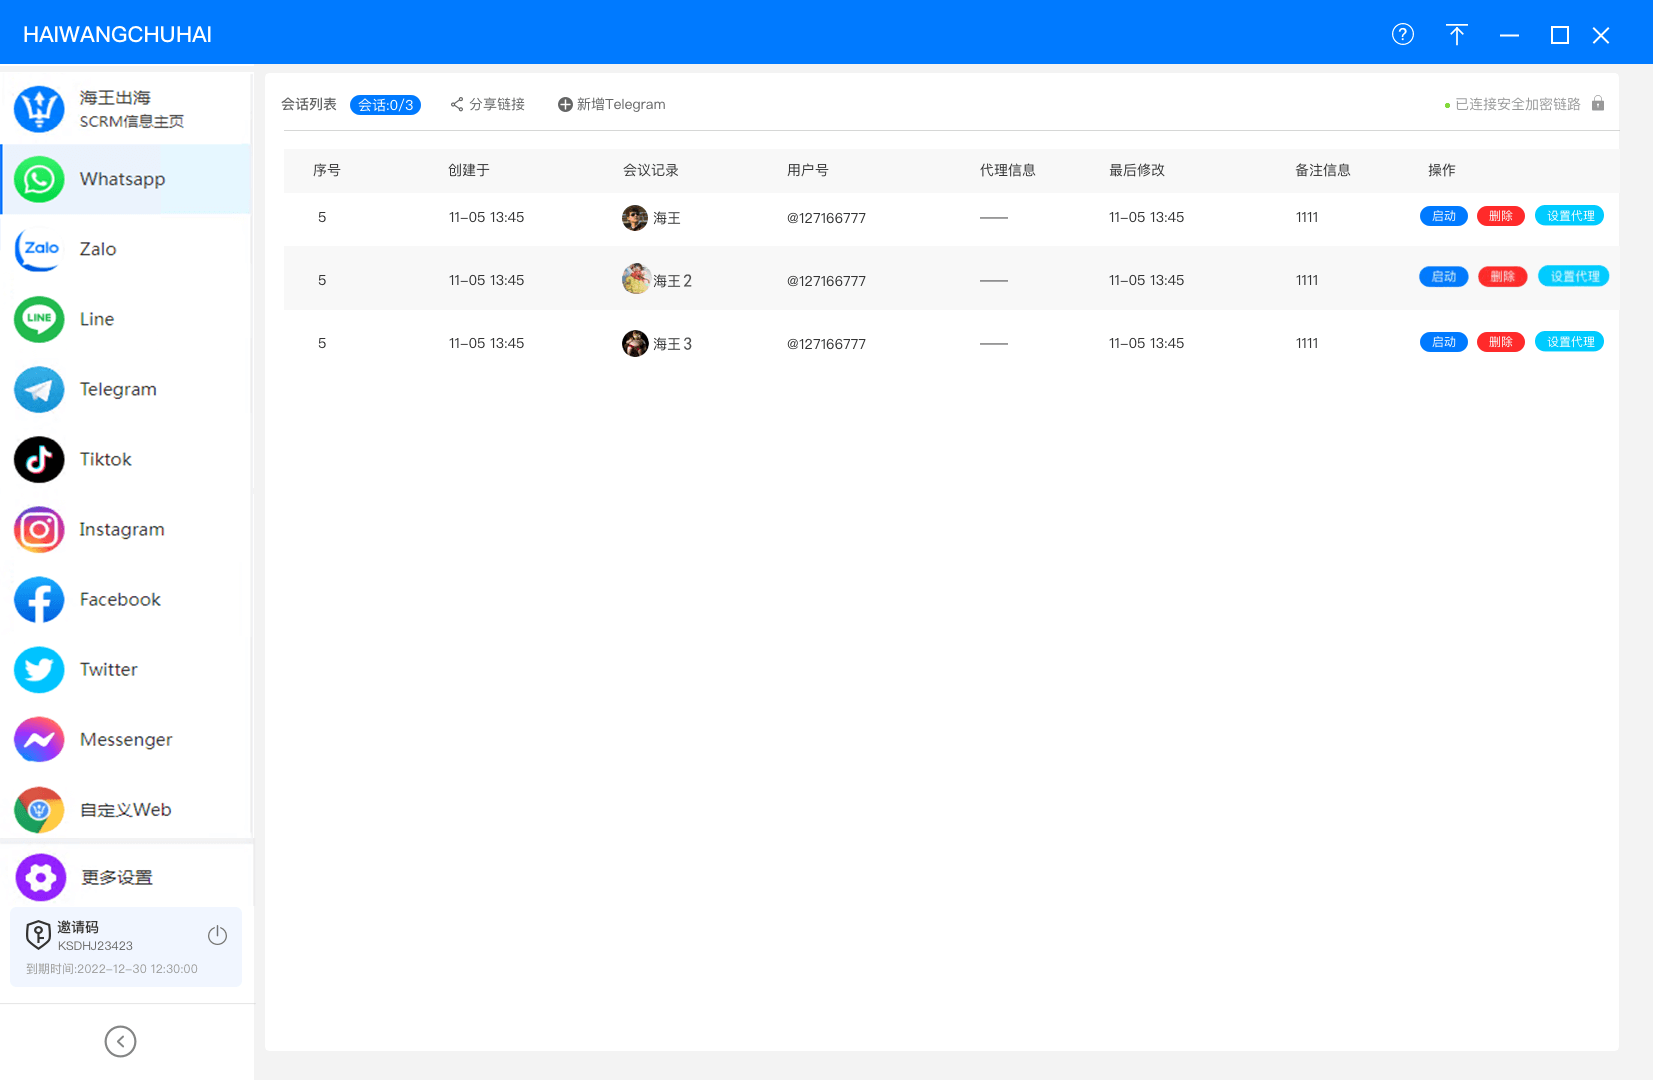Open Telegram from the sidebar
The height and width of the screenshot is (1080, 1653).
[39, 389]
